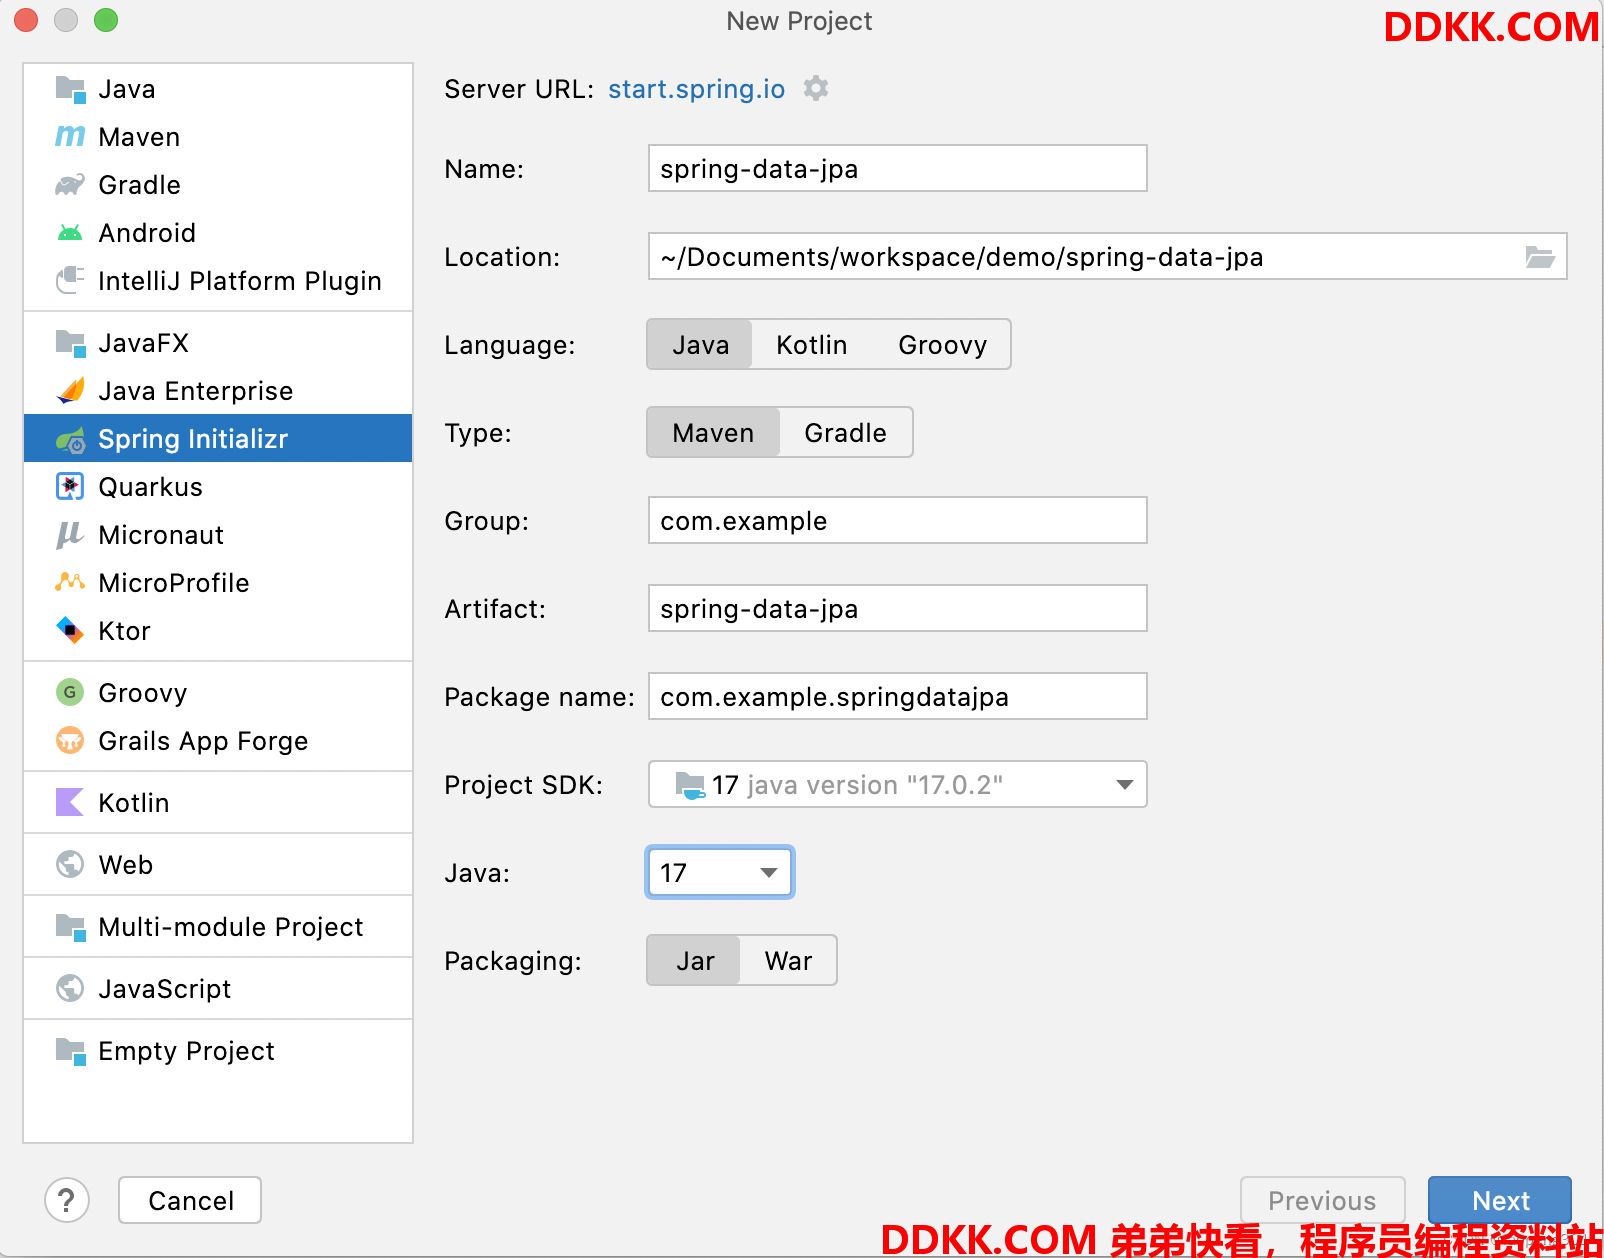The width and height of the screenshot is (1604, 1258).
Task: Select Multi-module Project entry
Action: [218, 927]
